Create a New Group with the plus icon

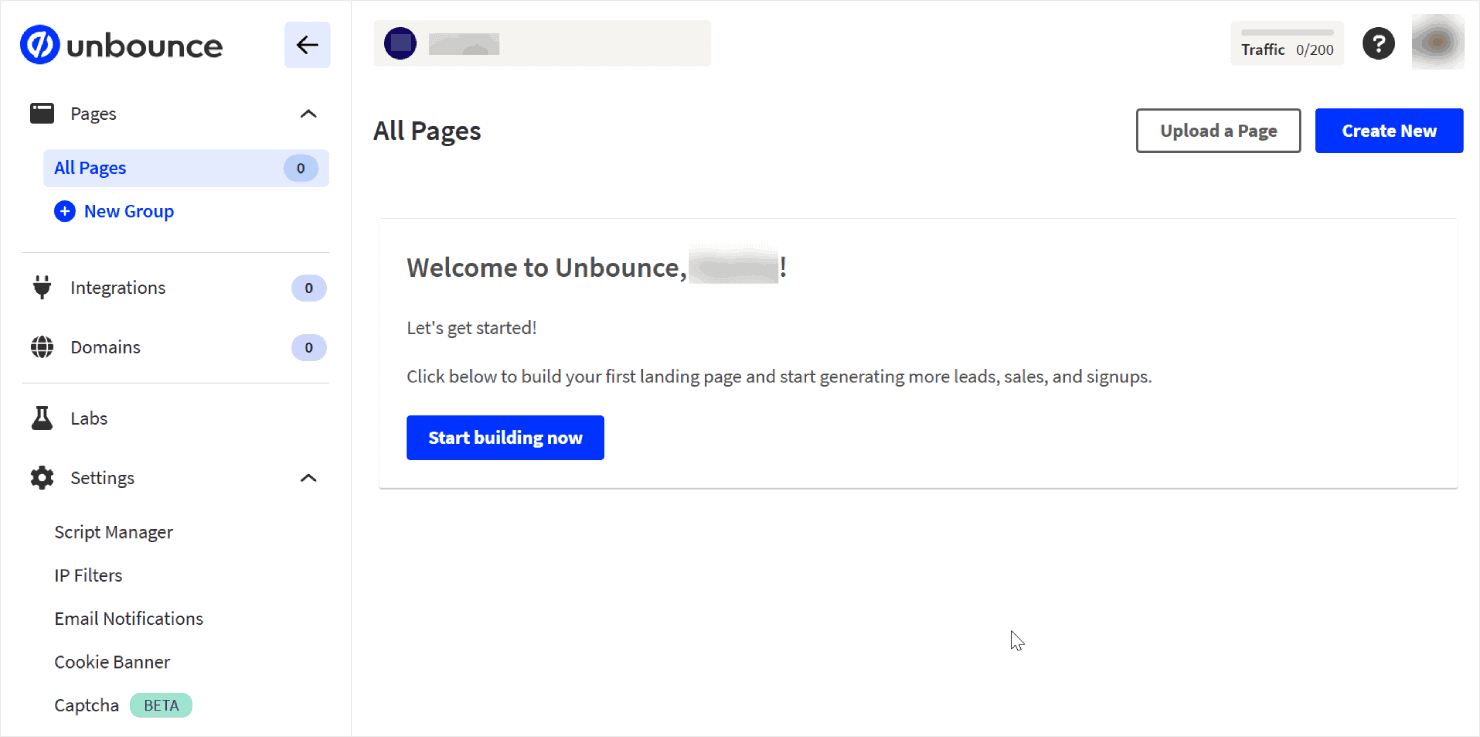tap(64, 211)
